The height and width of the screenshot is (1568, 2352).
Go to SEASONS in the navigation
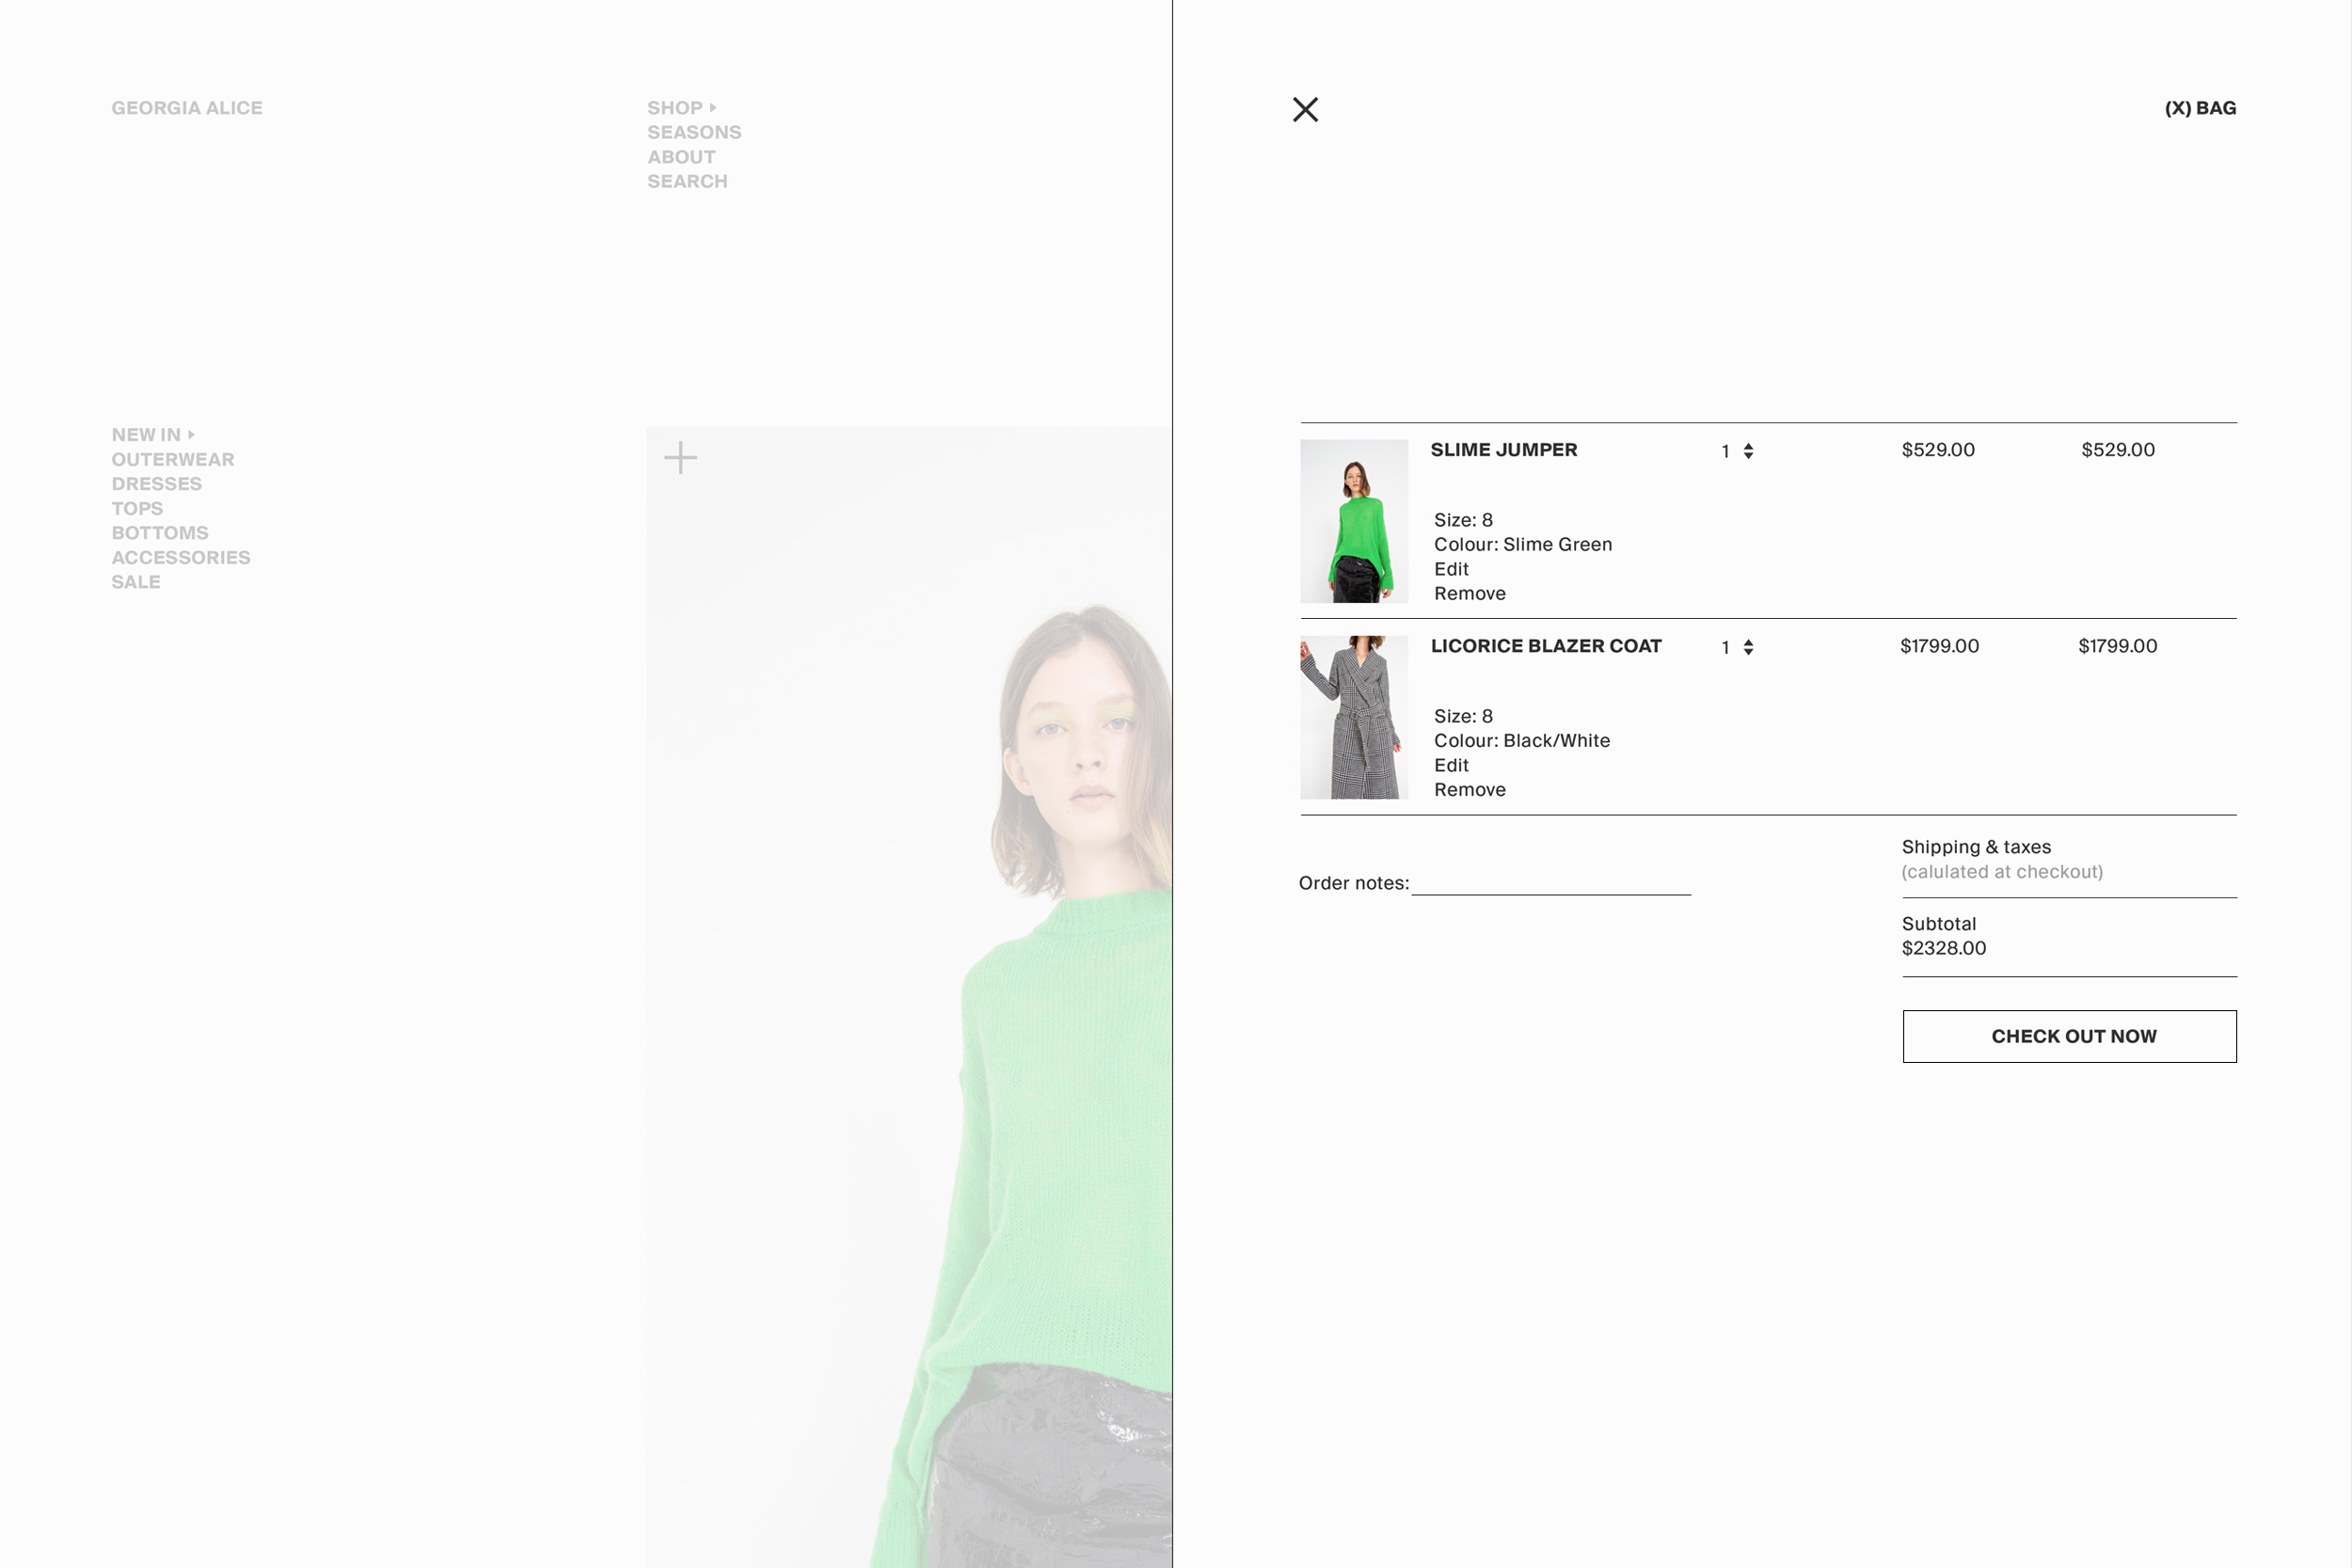pyautogui.click(x=694, y=132)
